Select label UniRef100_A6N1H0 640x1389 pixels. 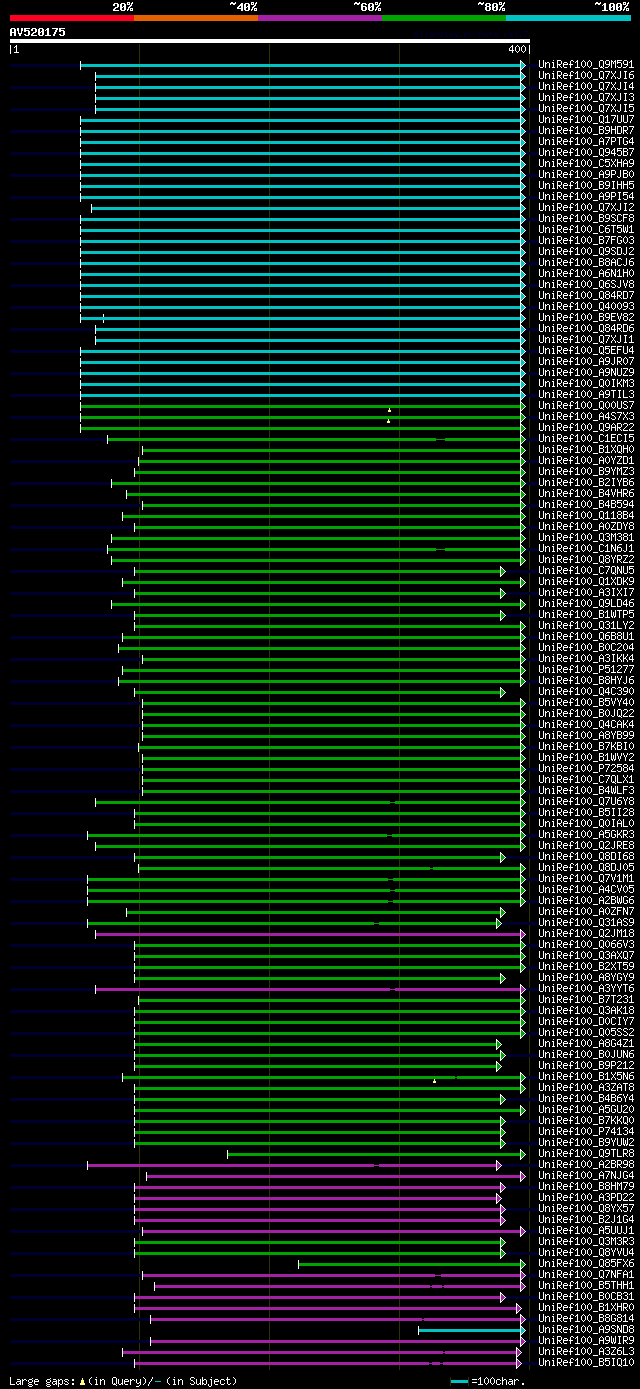(586, 273)
